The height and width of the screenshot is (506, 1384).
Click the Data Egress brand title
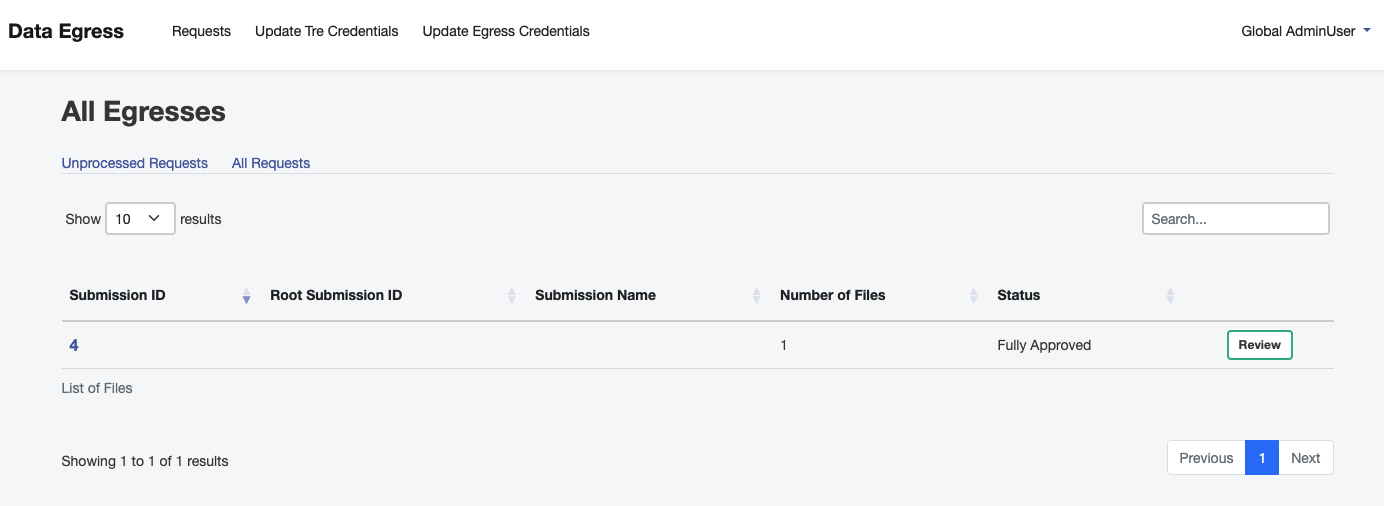tap(66, 31)
